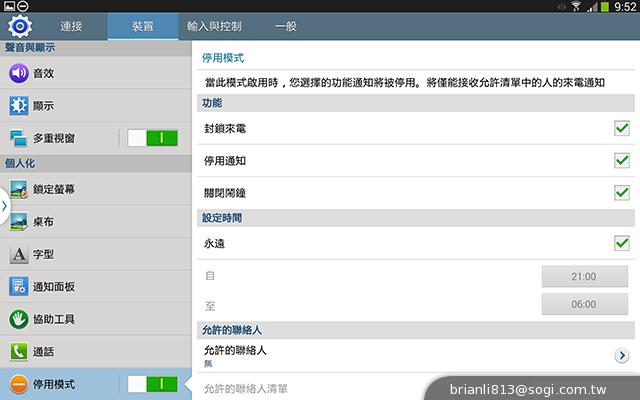The height and width of the screenshot is (400, 640).
Task: Tap the 通話 phone call icon
Action: pyautogui.click(x=18, y=352)
